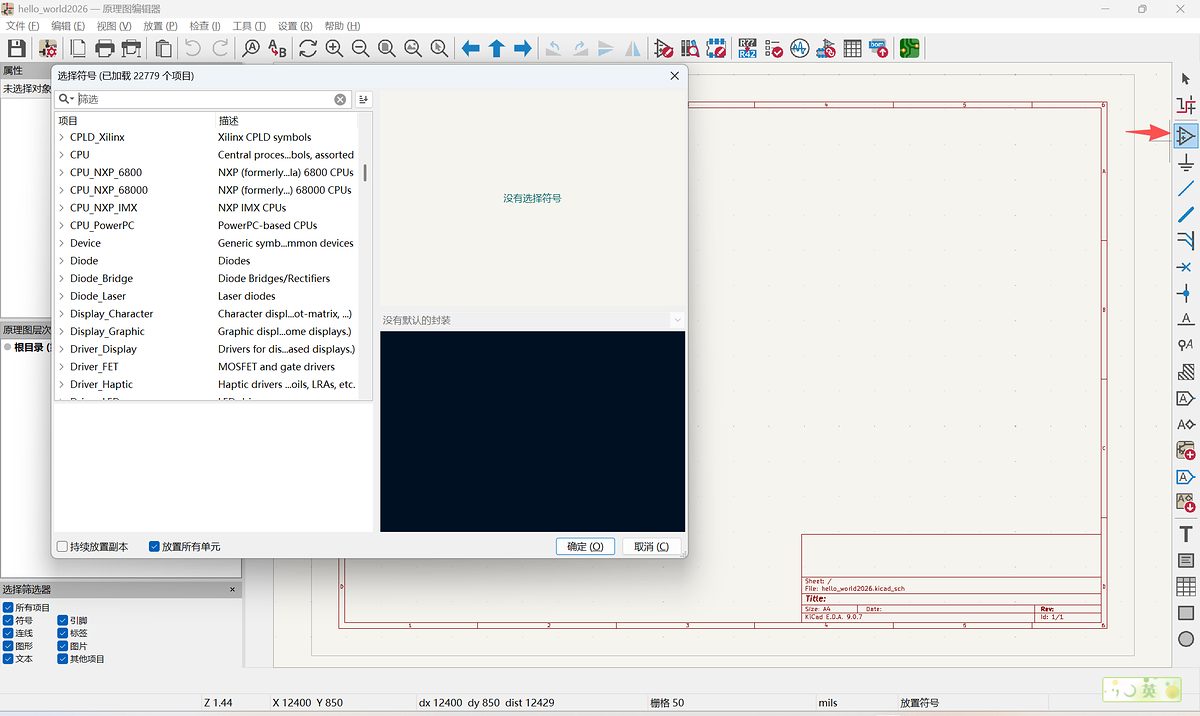Select the arrow selection tool
The height and width of the screenshot is (716, 1200).
1186,79
